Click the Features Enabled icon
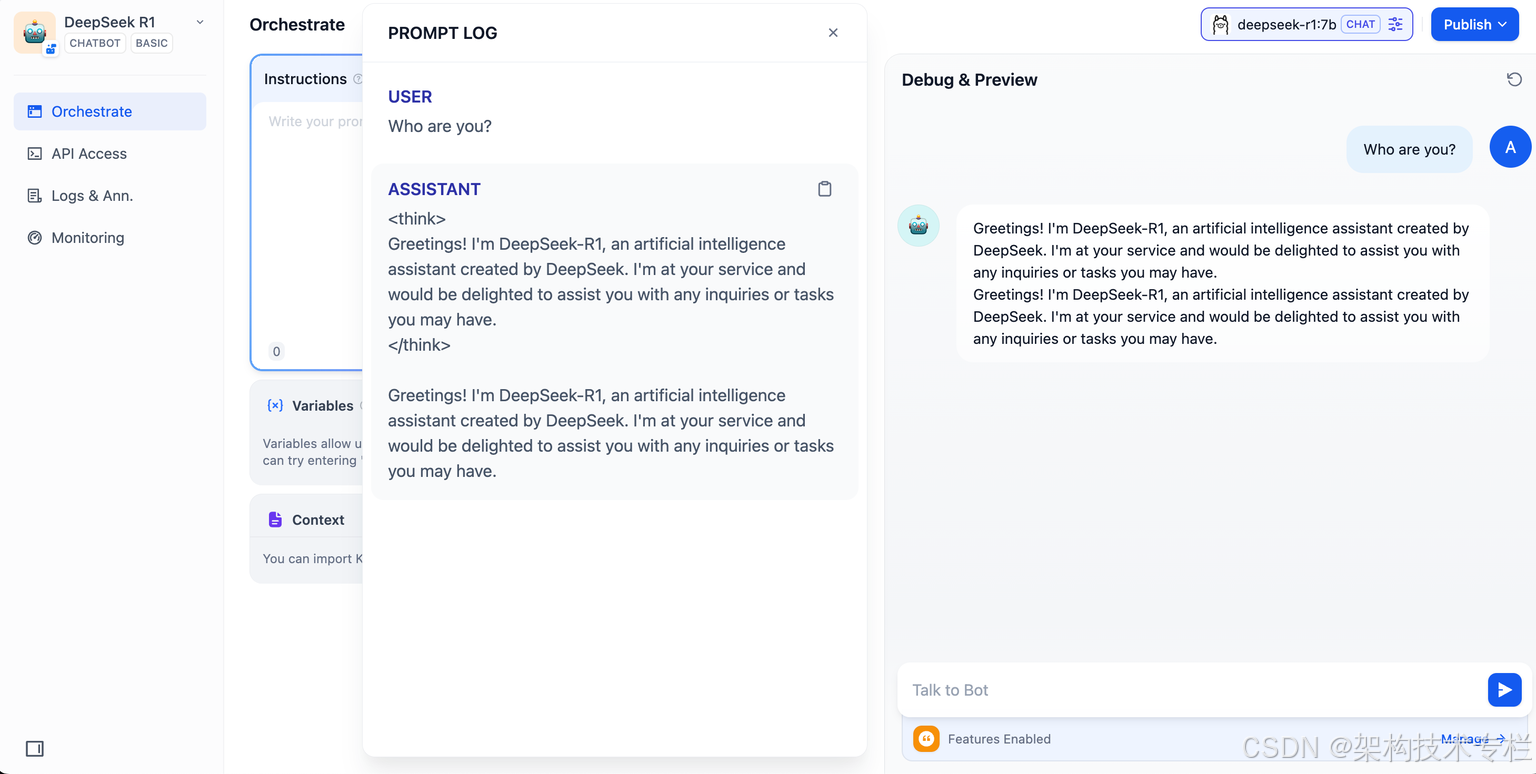Image resolution: width=1536 pixels, height=774 pixels. (926, 739)
